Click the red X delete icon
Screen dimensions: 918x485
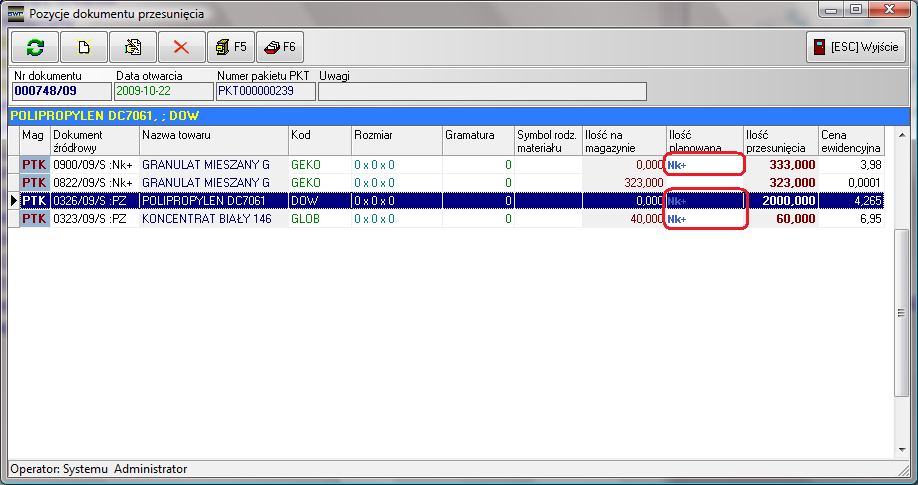click(181, 47)
